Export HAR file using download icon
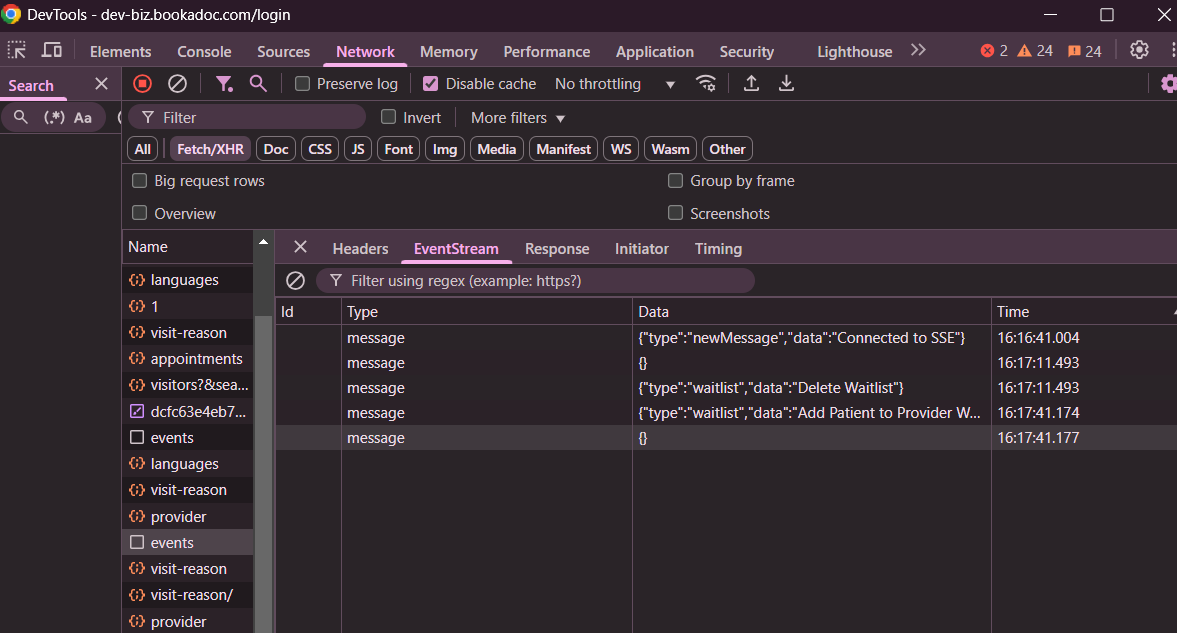The height and width of the screenshot is (633, 1177). click(x=787, y=84)
